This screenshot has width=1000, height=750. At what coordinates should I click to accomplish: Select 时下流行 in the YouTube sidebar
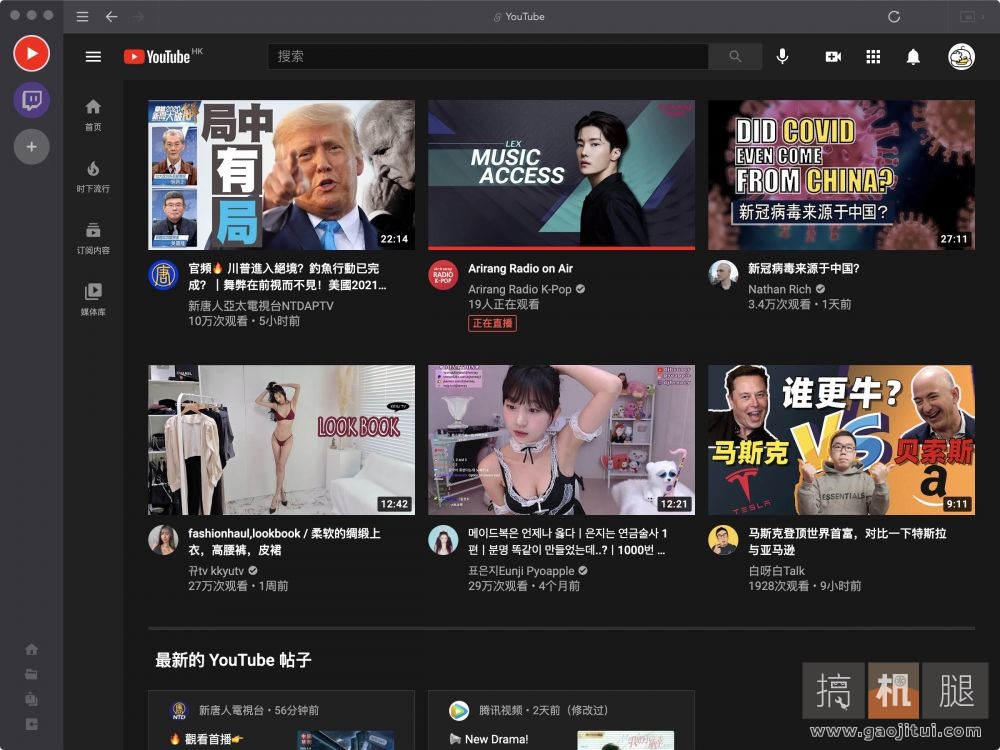[93, 177]
